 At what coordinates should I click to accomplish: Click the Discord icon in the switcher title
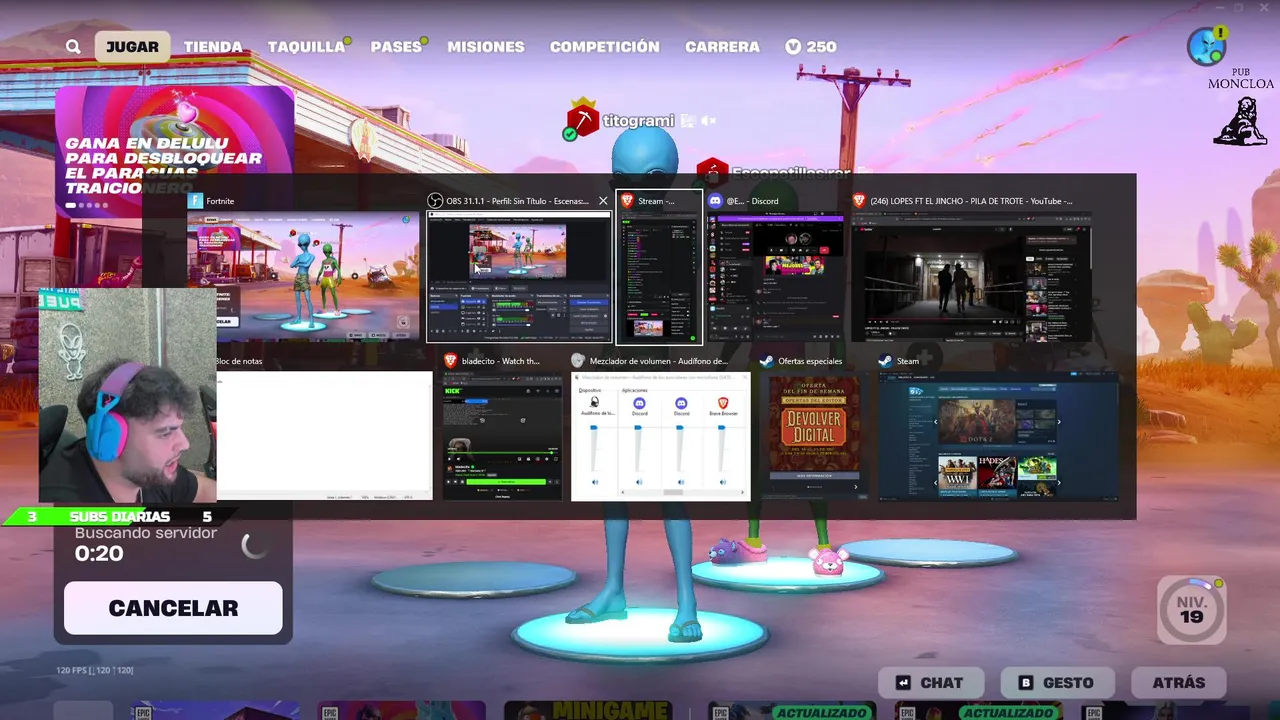(715, 201)
